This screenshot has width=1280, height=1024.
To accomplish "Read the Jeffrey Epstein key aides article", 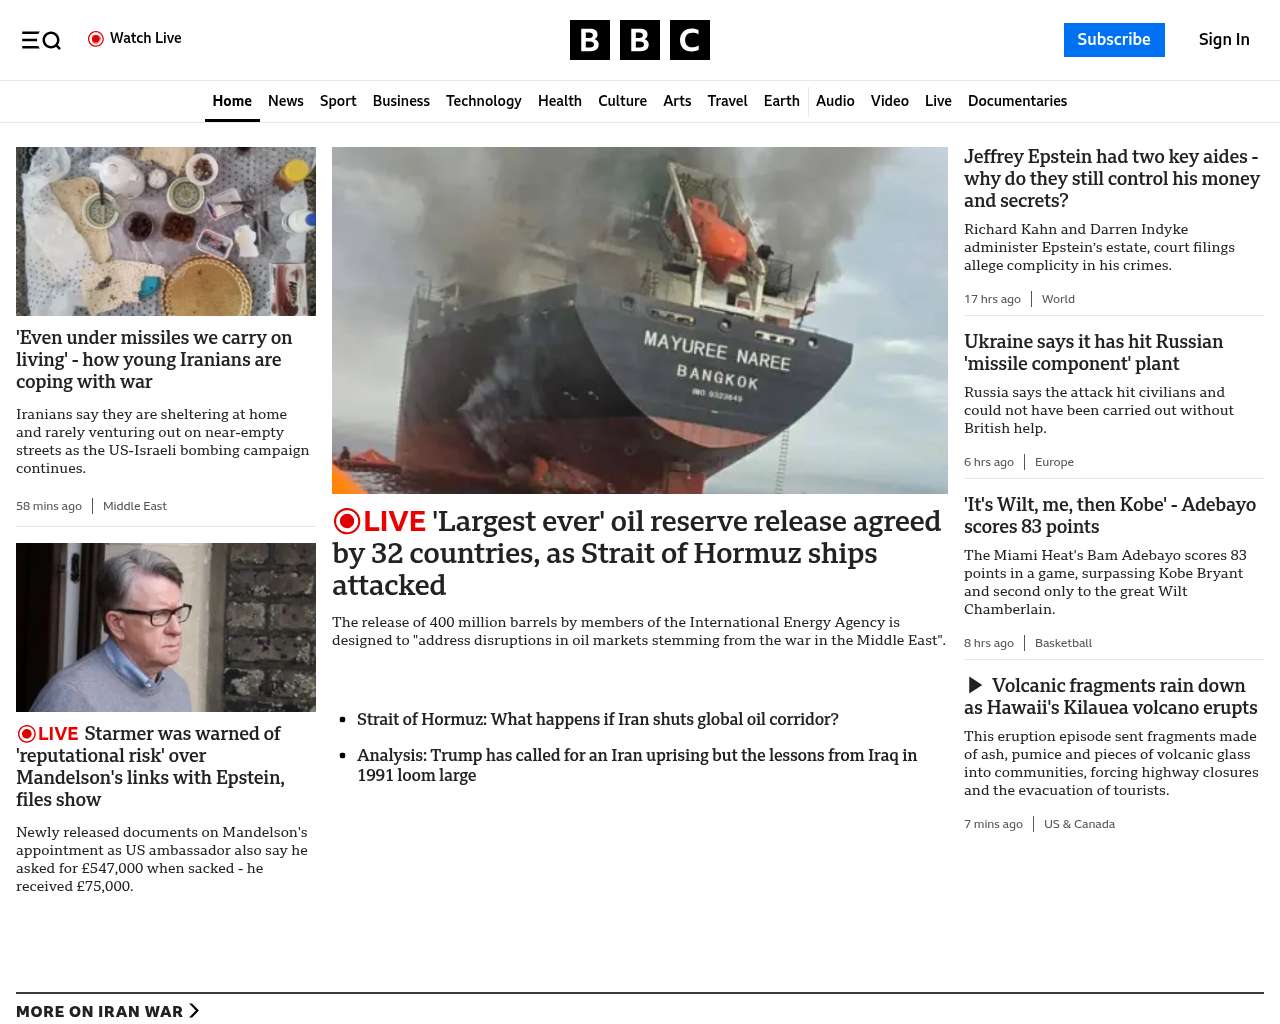I will 1111,178.
